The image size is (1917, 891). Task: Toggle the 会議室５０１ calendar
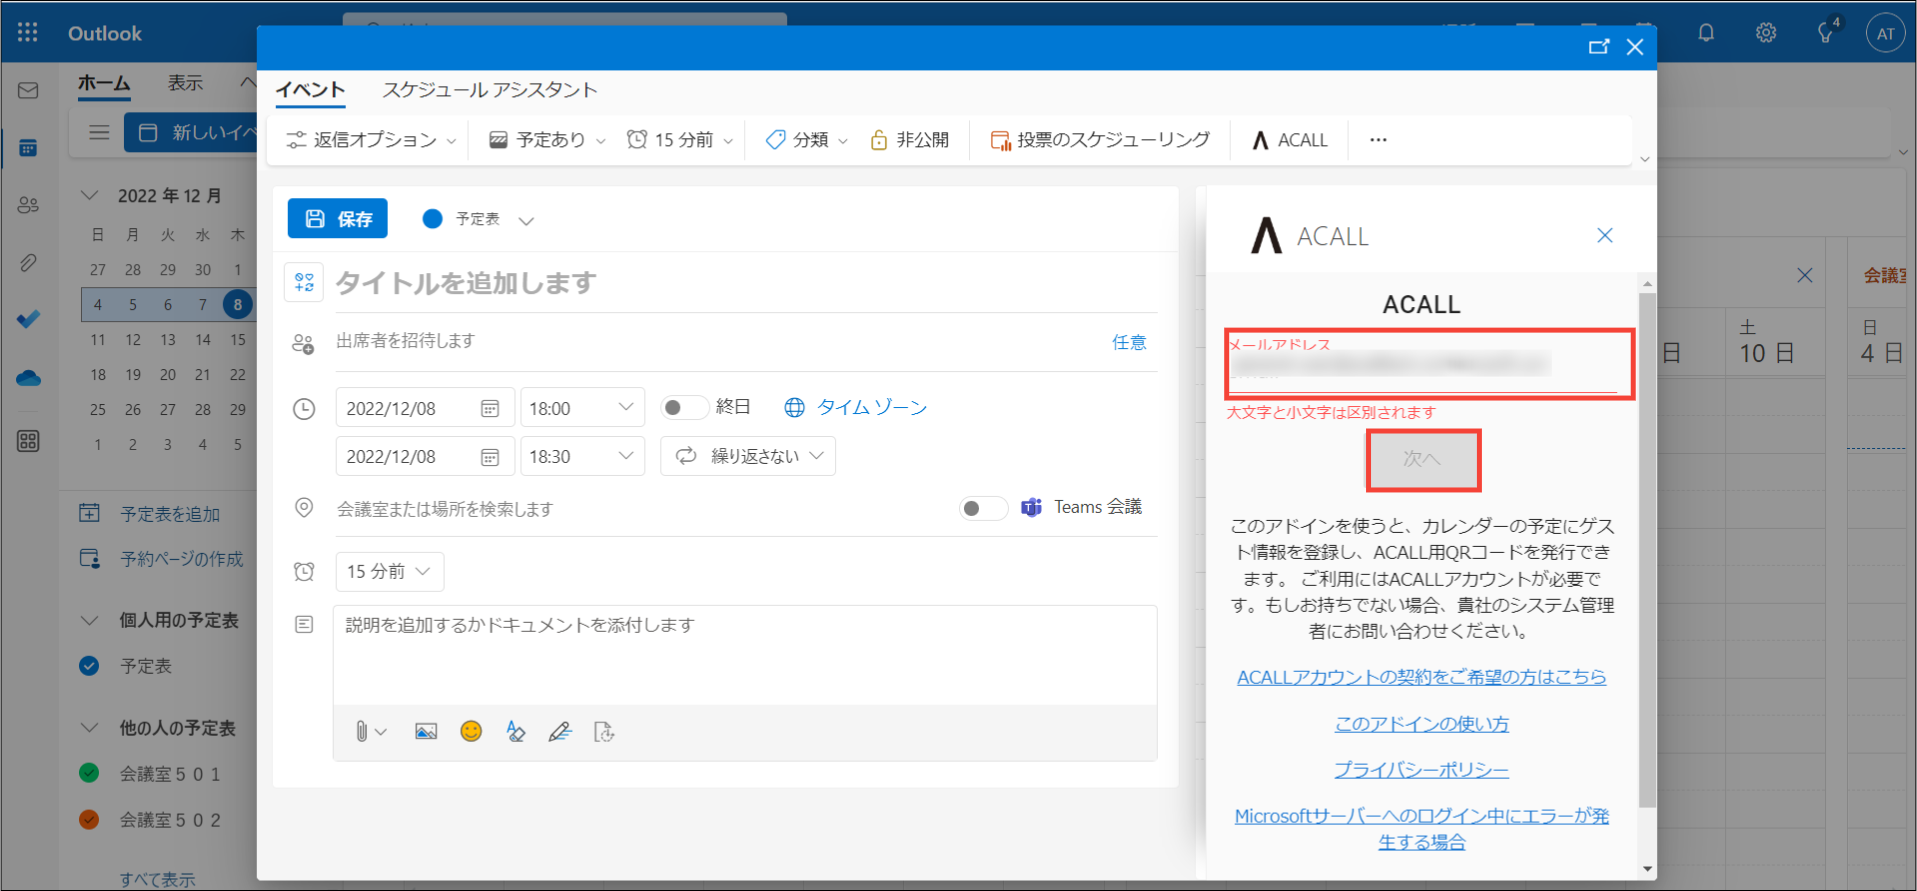(89, 773)
